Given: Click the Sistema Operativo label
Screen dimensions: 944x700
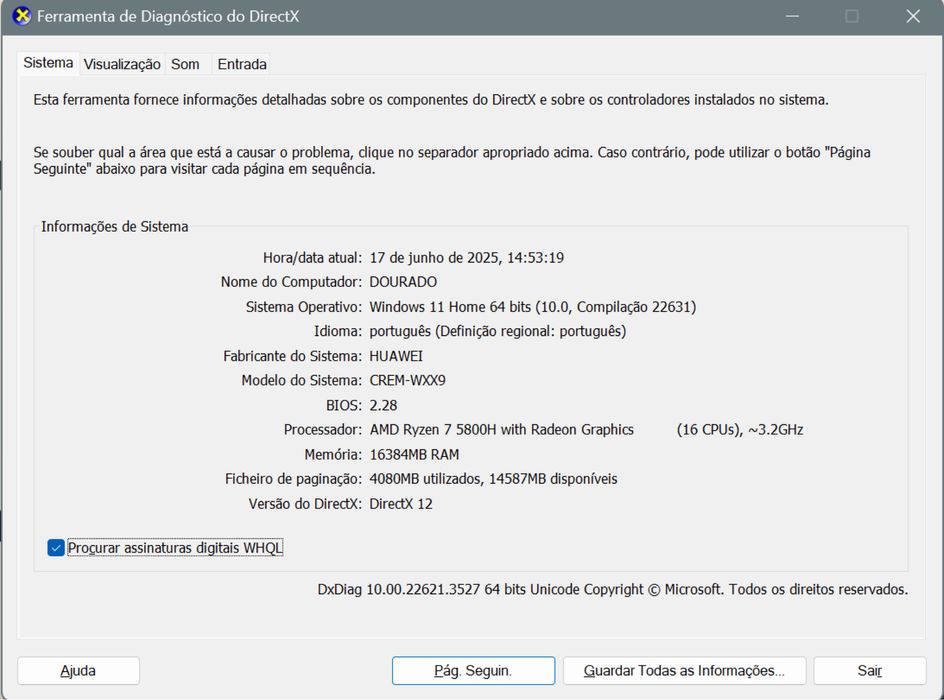Looking at the screenshot, I should [x=304, y=307].
